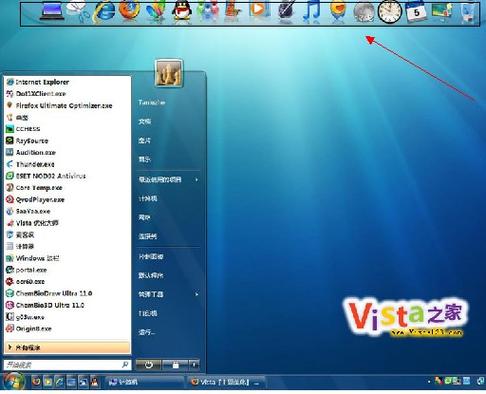Screen dimensions: 486x394
Task: Open the QQ penguin icon in the dock
Action: pos(182,12)
